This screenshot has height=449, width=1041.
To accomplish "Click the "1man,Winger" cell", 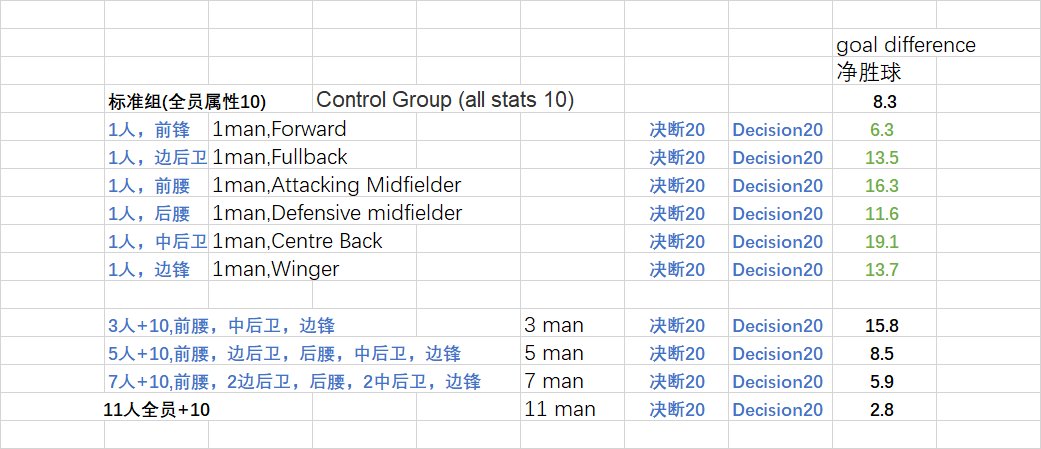I will (275, 269).
